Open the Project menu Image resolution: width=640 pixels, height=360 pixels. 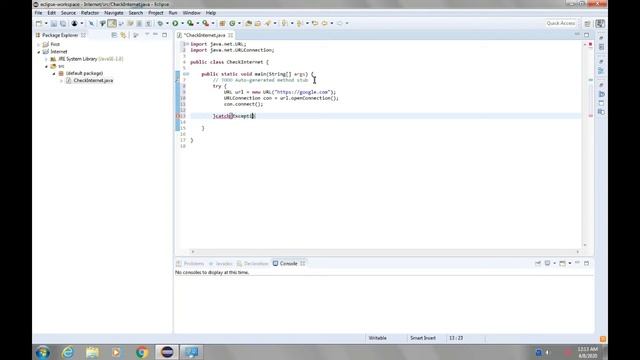(156, 13)
